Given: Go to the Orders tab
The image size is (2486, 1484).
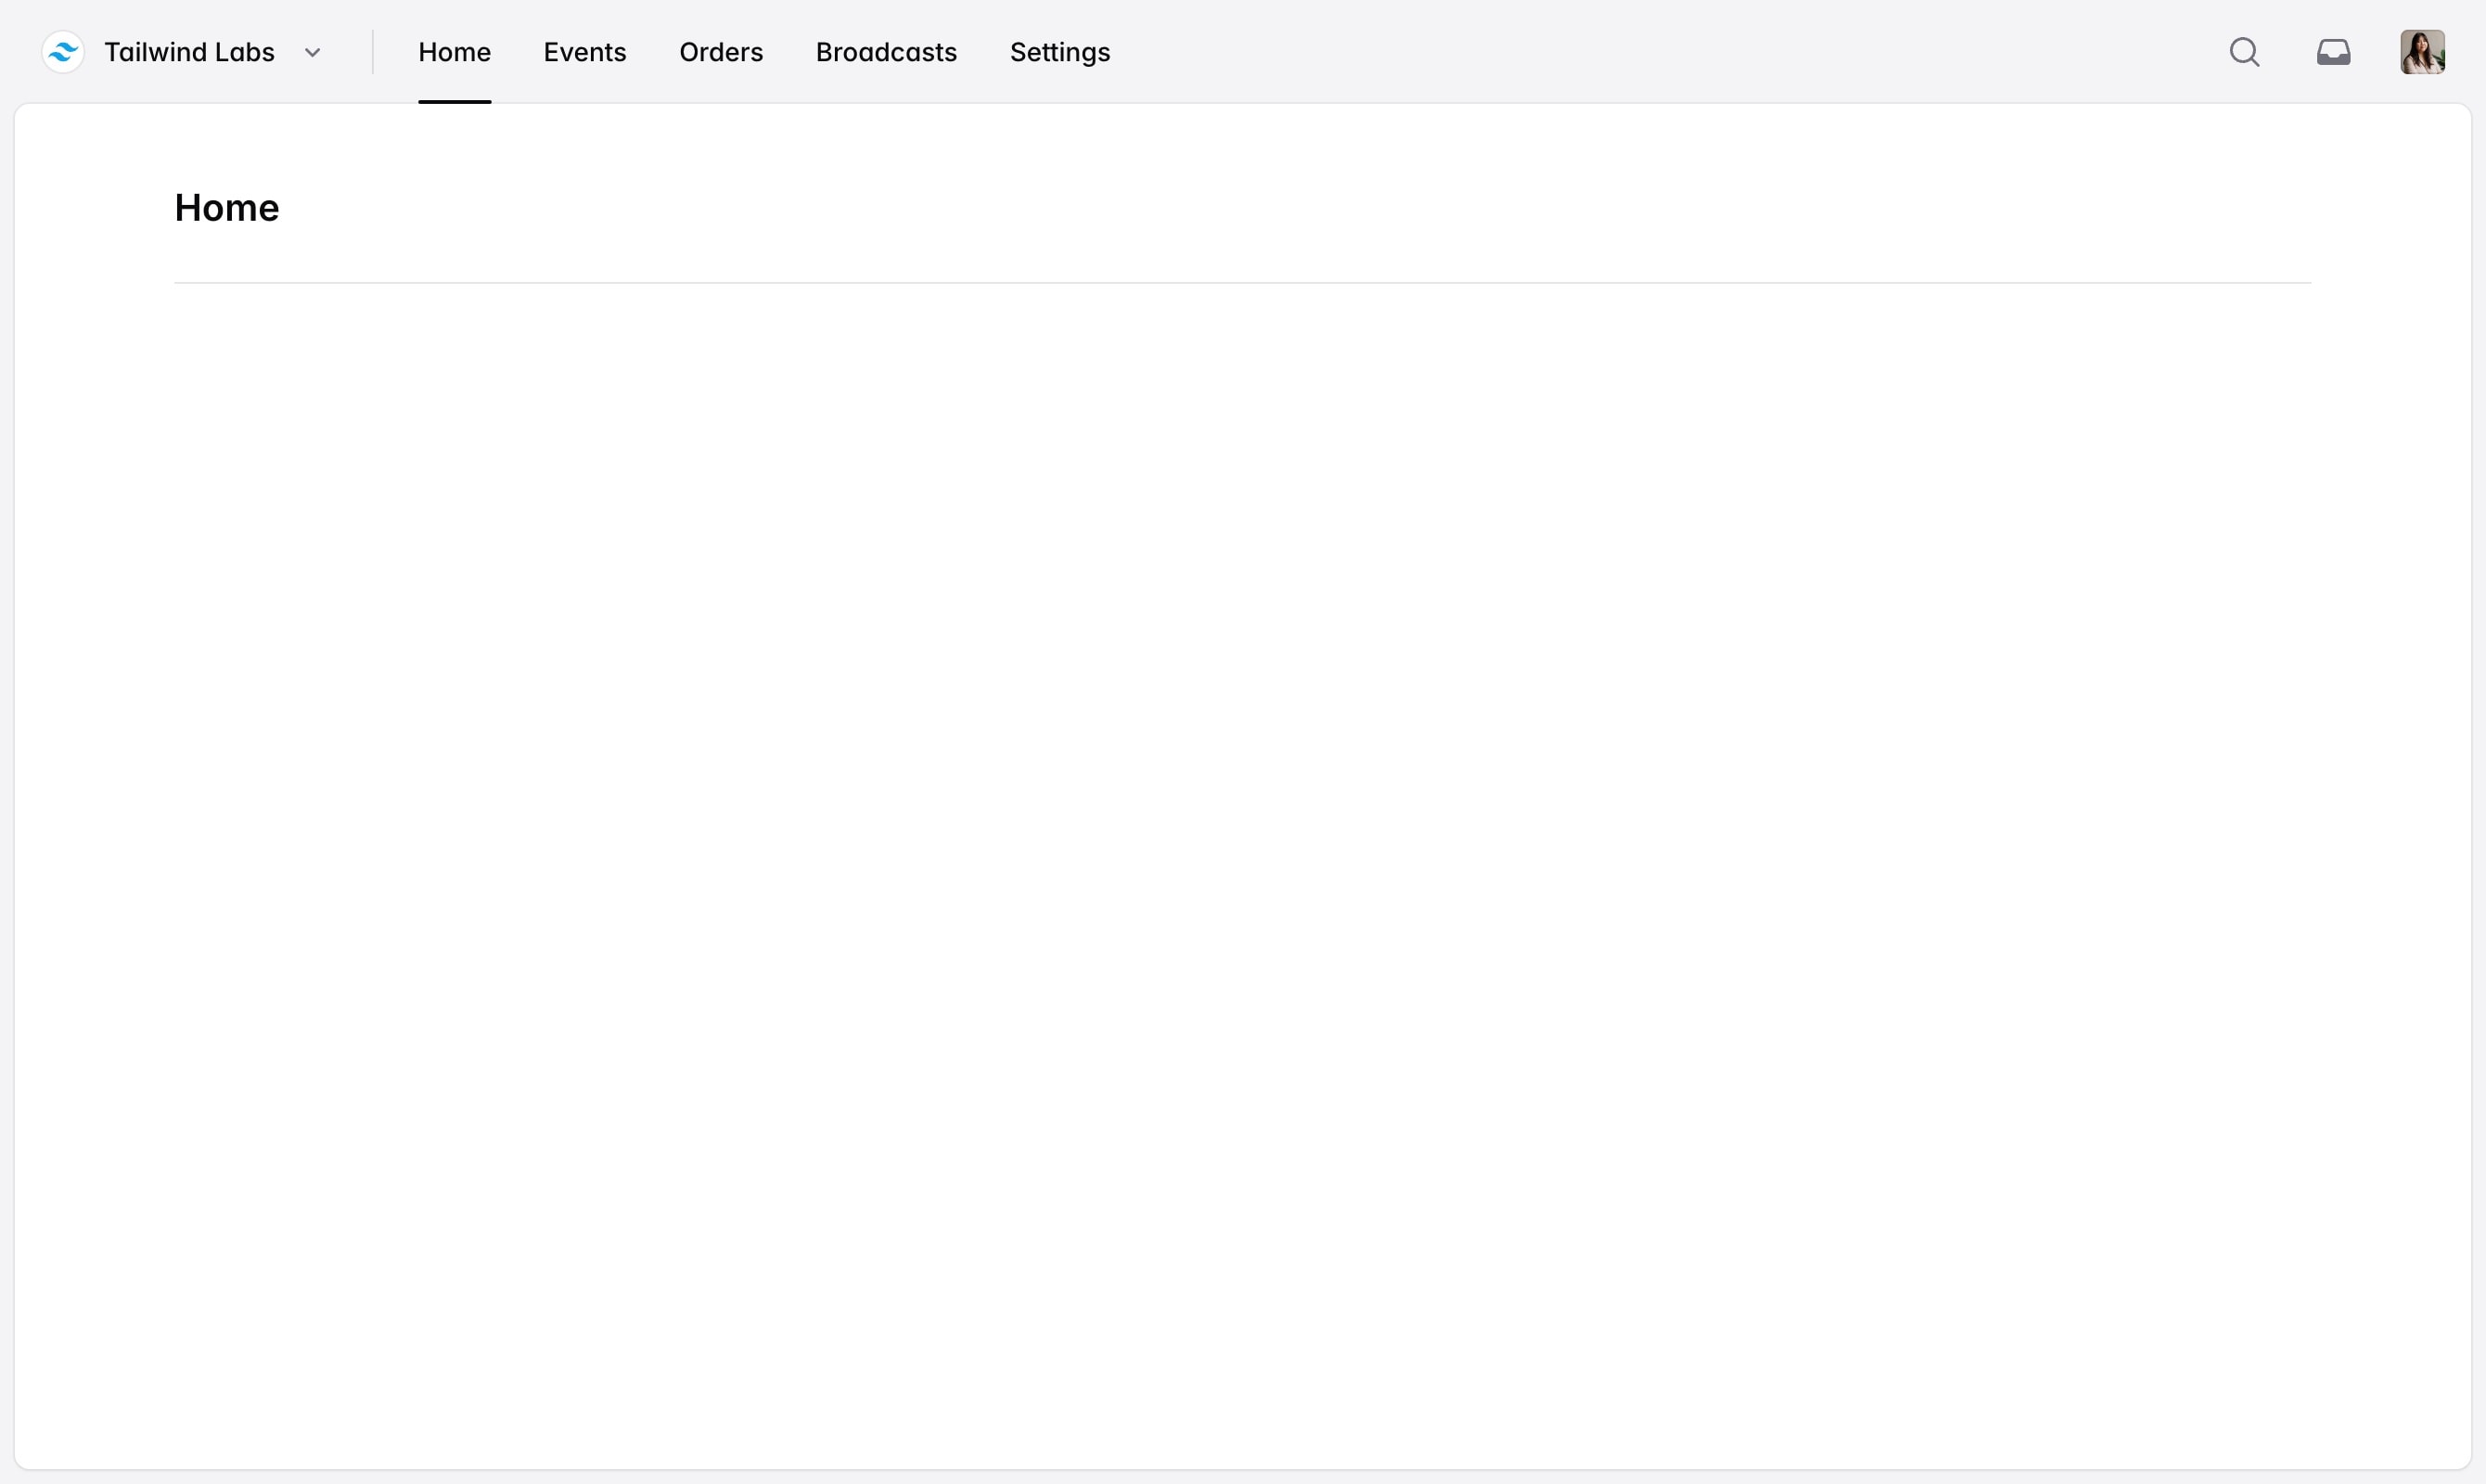Looking at the screenshot, I should 720,52.
